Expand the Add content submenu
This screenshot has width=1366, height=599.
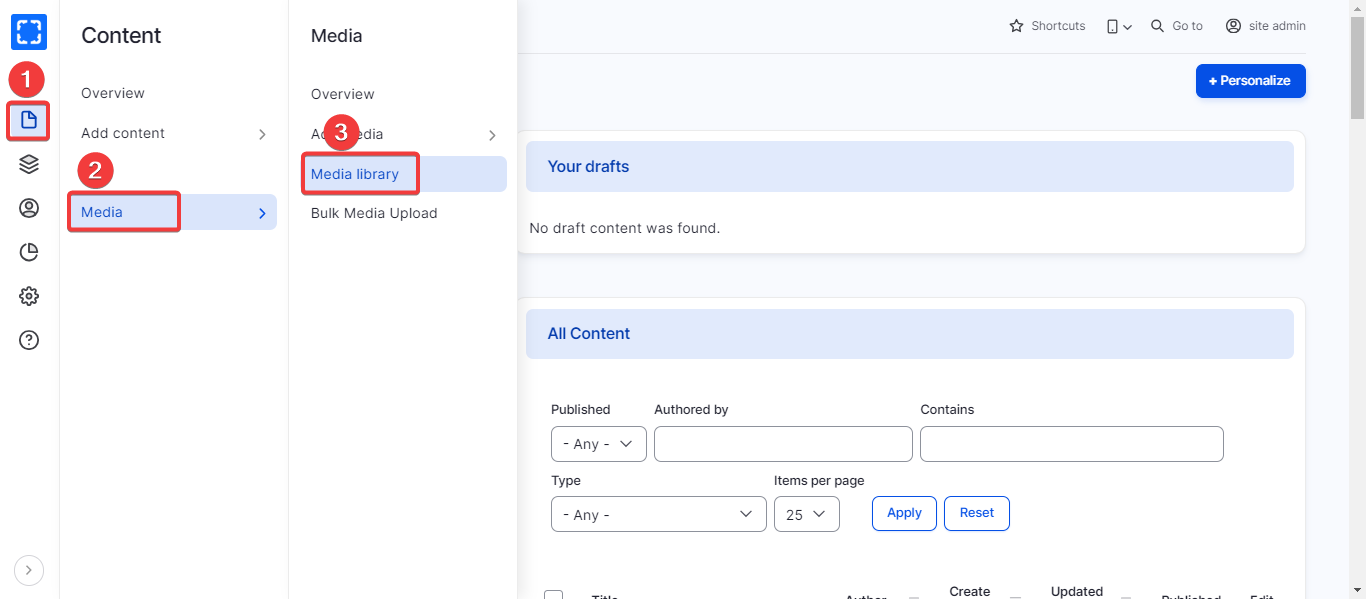(x=262, y=134)
